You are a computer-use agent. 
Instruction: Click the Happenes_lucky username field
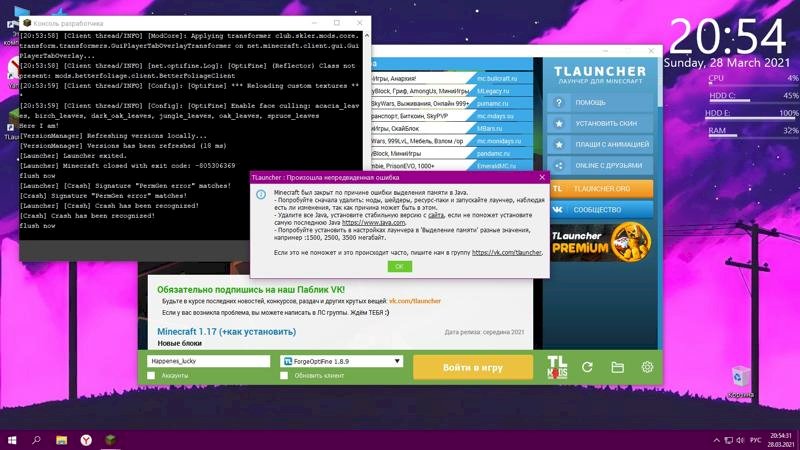click(208, 361)
